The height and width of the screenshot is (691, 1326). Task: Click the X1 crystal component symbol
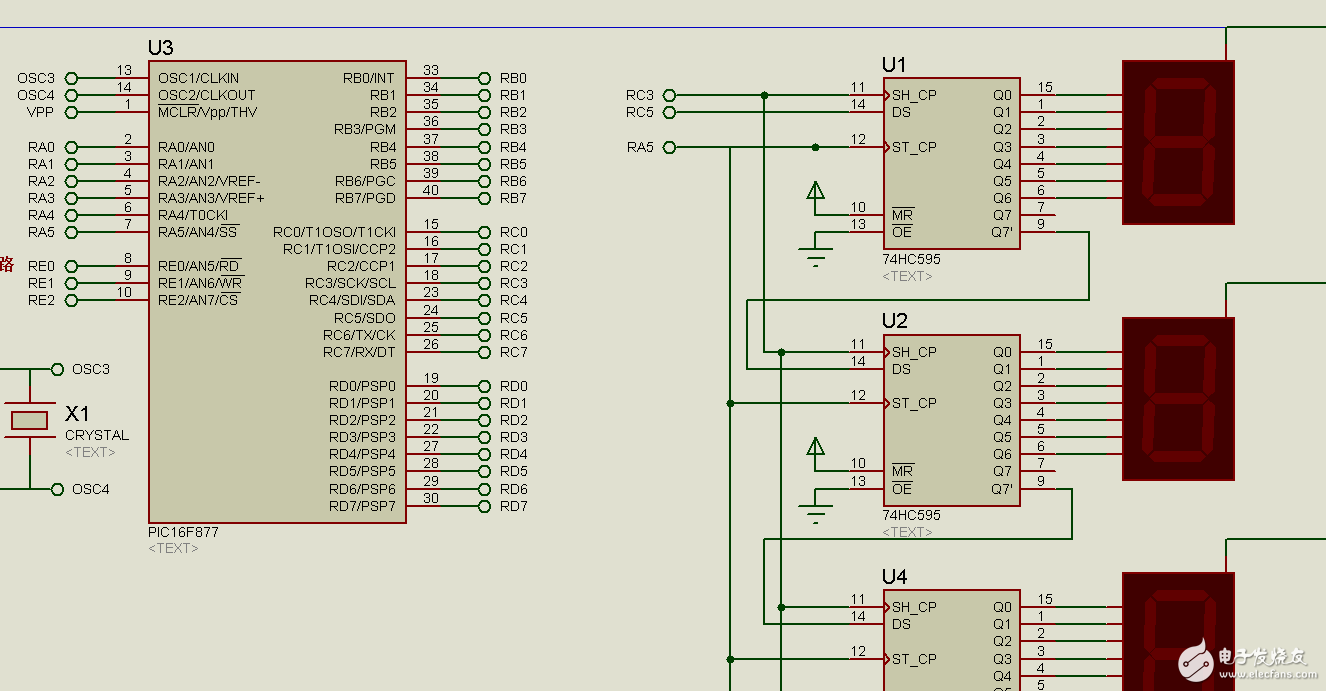click(29, 420)
